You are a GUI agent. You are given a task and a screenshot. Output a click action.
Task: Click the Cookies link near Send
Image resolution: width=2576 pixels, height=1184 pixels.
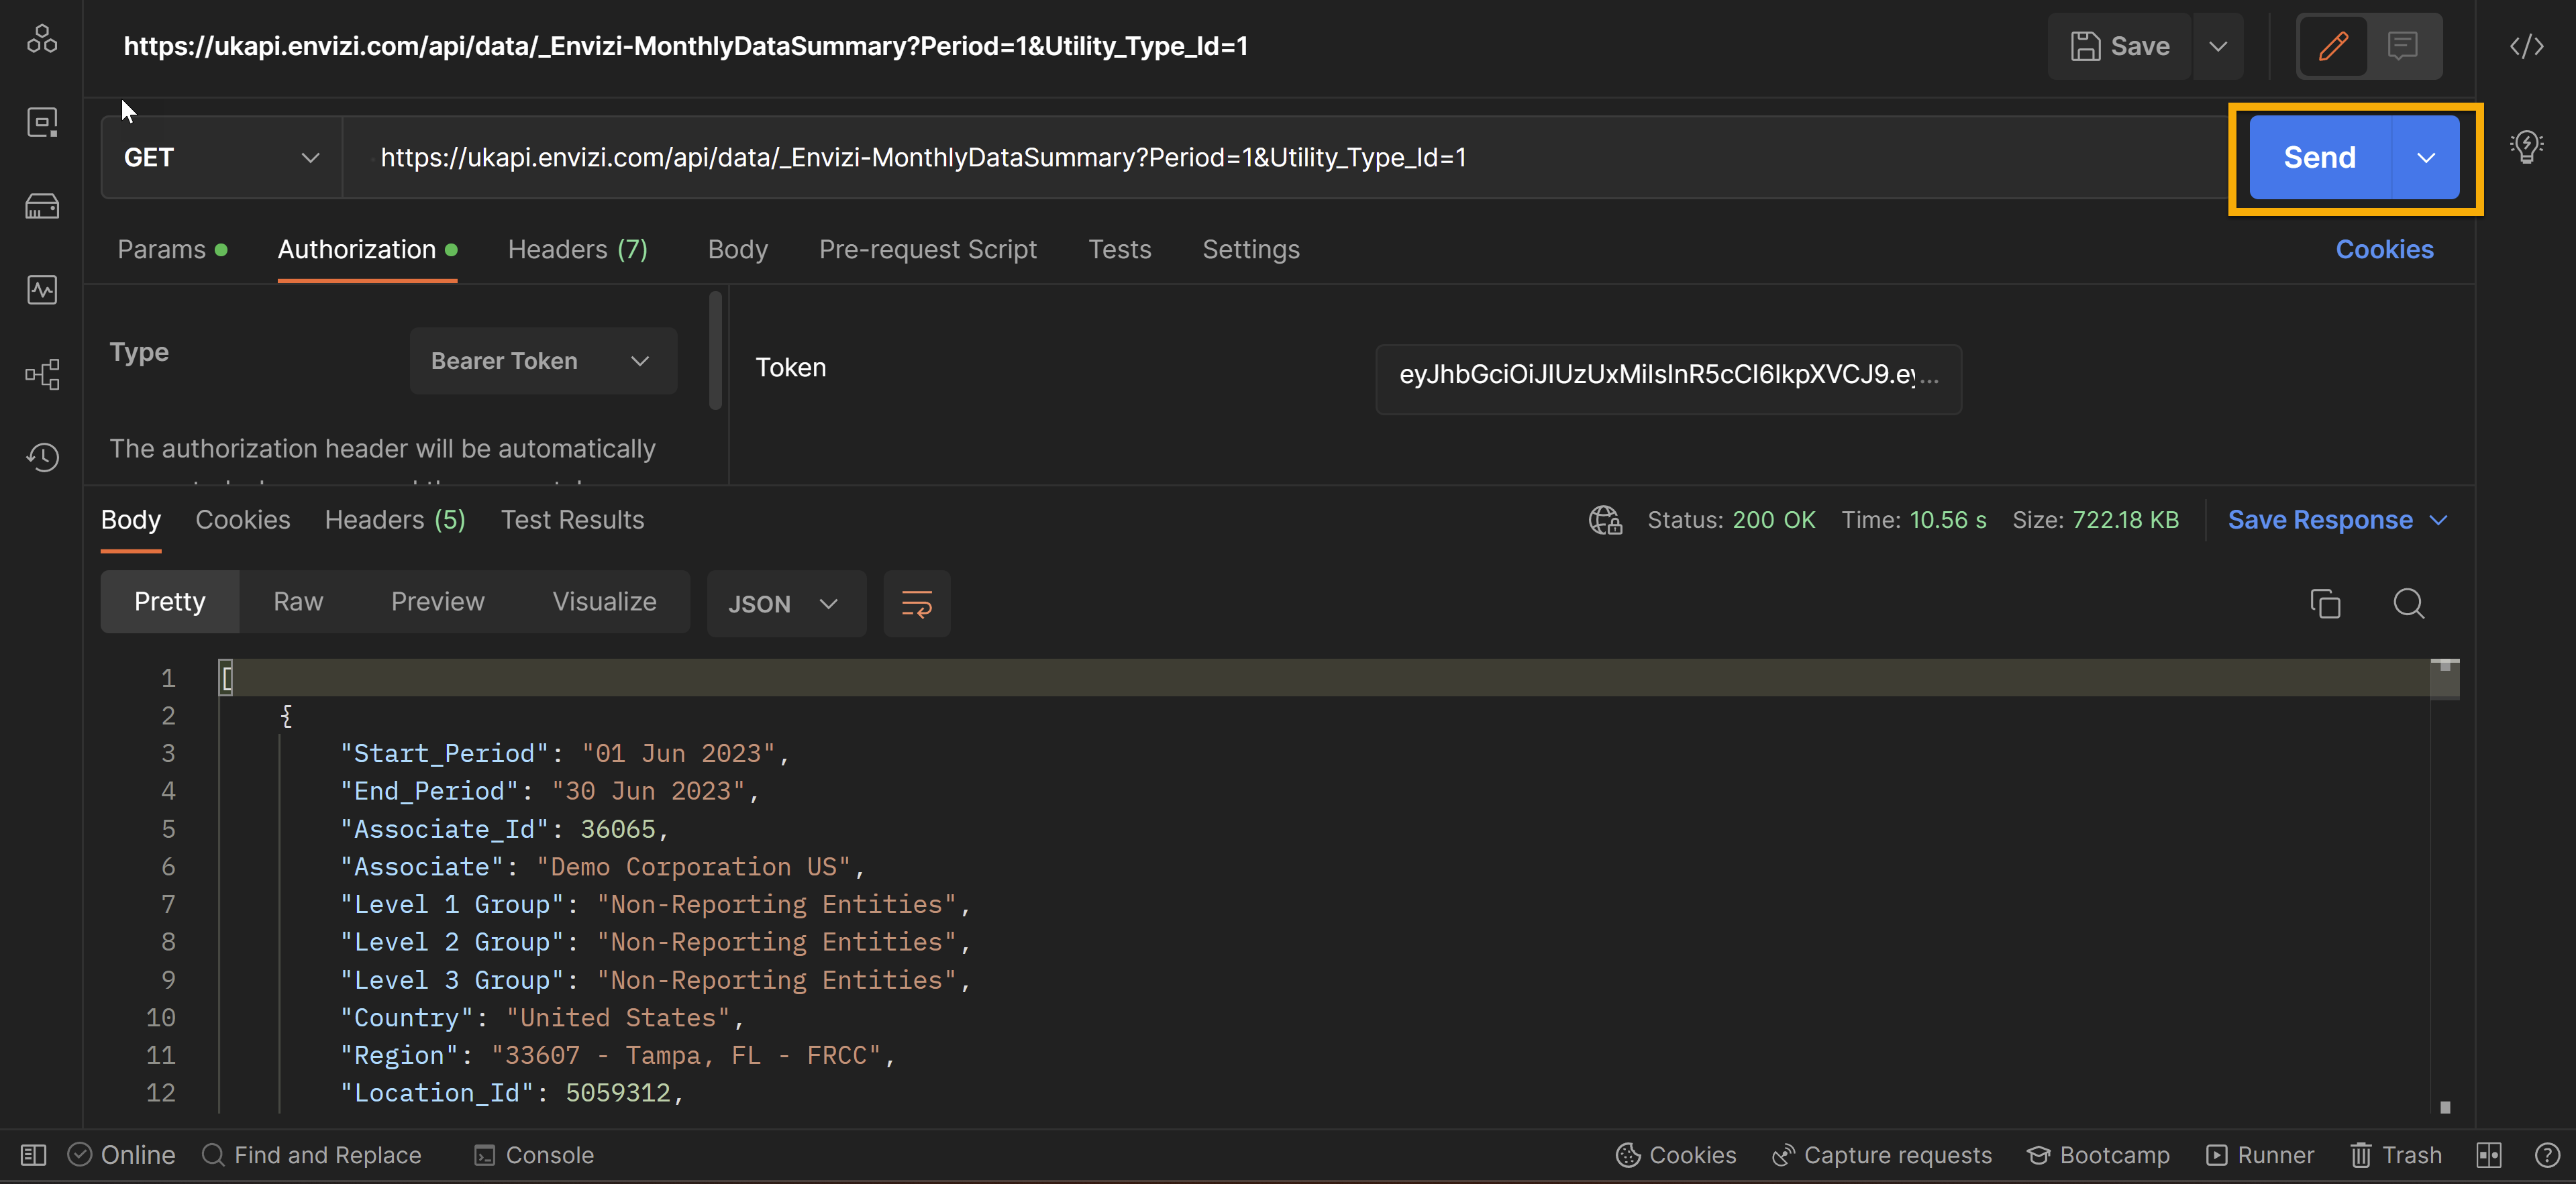point(2384,249)
